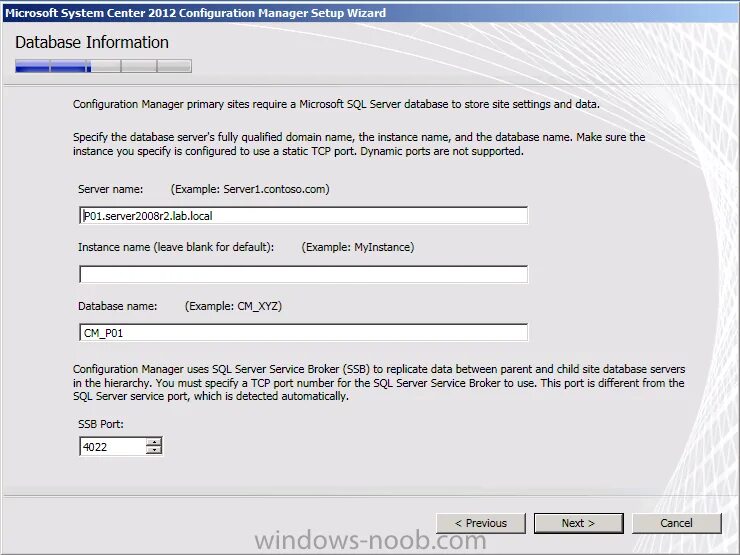Click the 'Instance name (leave blank for default):' label
The width and height of the screenshot is (740, 555).
[x=176, y=247]
